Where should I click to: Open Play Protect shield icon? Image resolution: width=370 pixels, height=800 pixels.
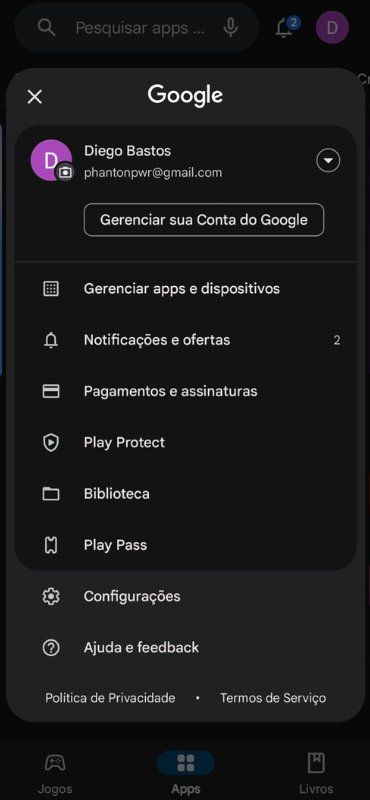point(51,442)
